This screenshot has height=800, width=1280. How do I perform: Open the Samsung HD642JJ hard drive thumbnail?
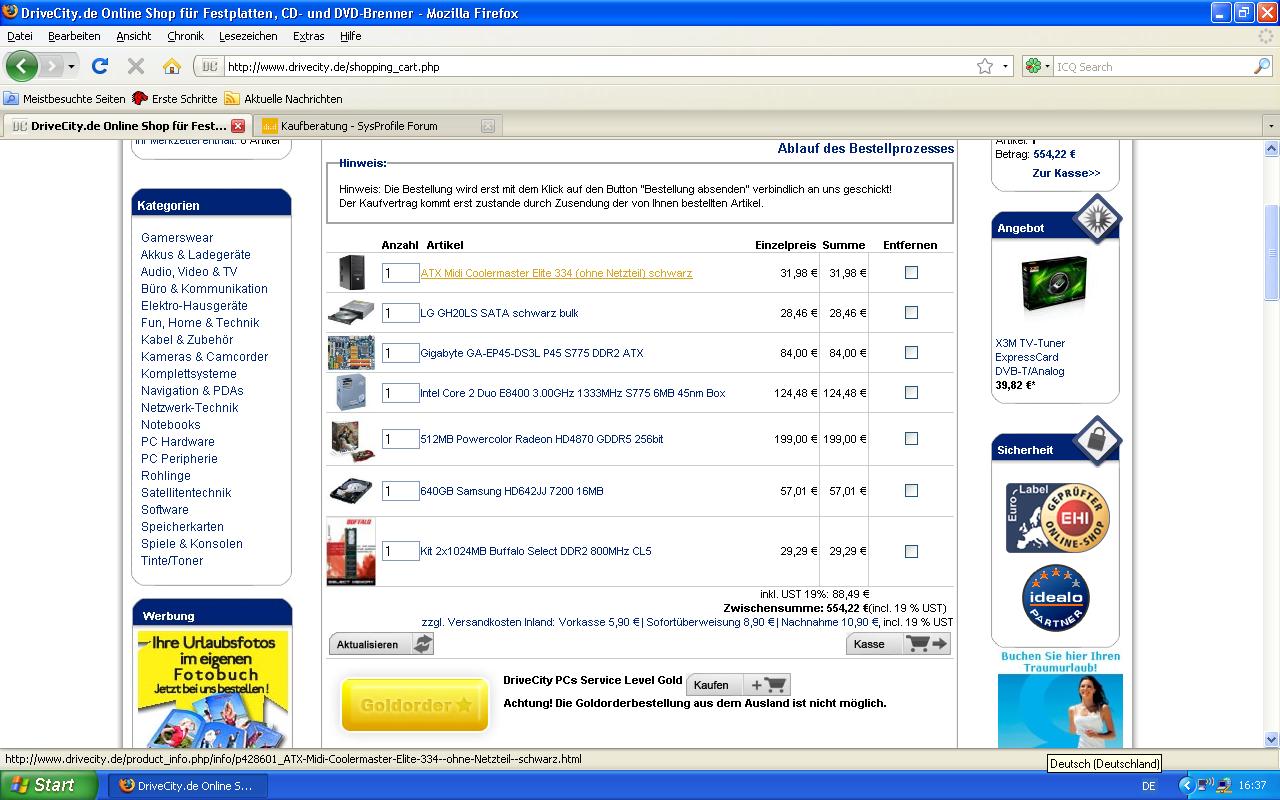351,491
